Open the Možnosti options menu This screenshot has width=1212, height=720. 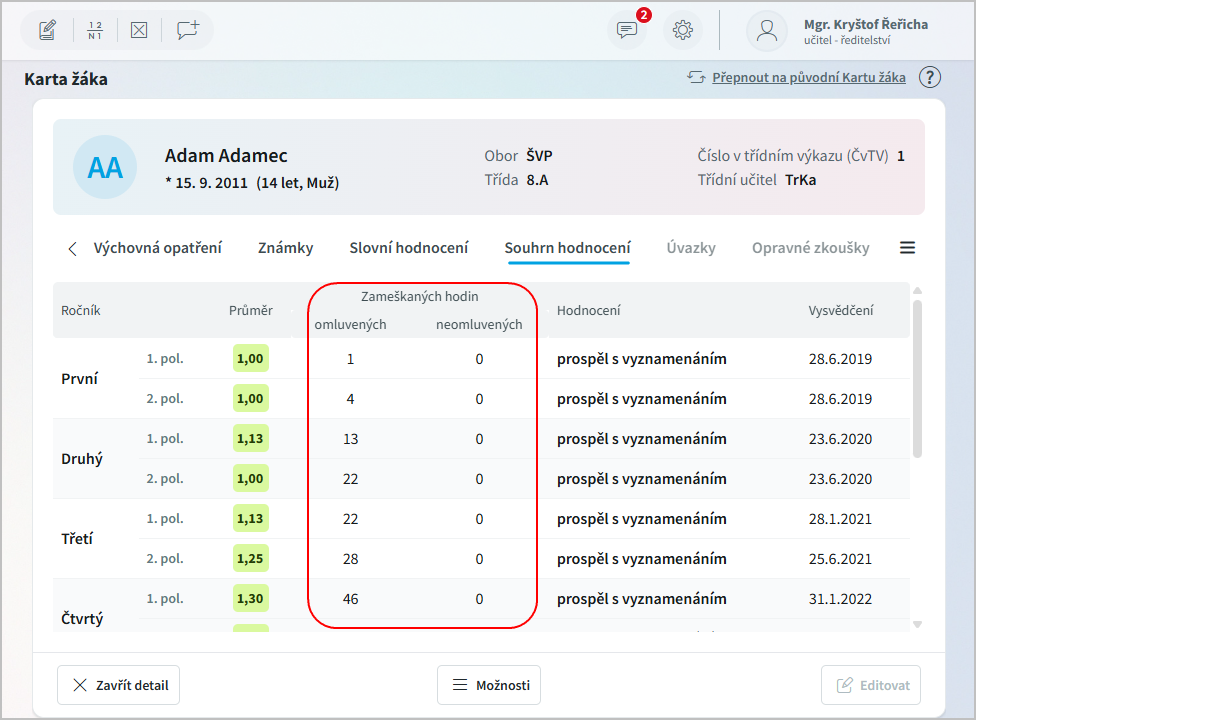pos(489,685)
